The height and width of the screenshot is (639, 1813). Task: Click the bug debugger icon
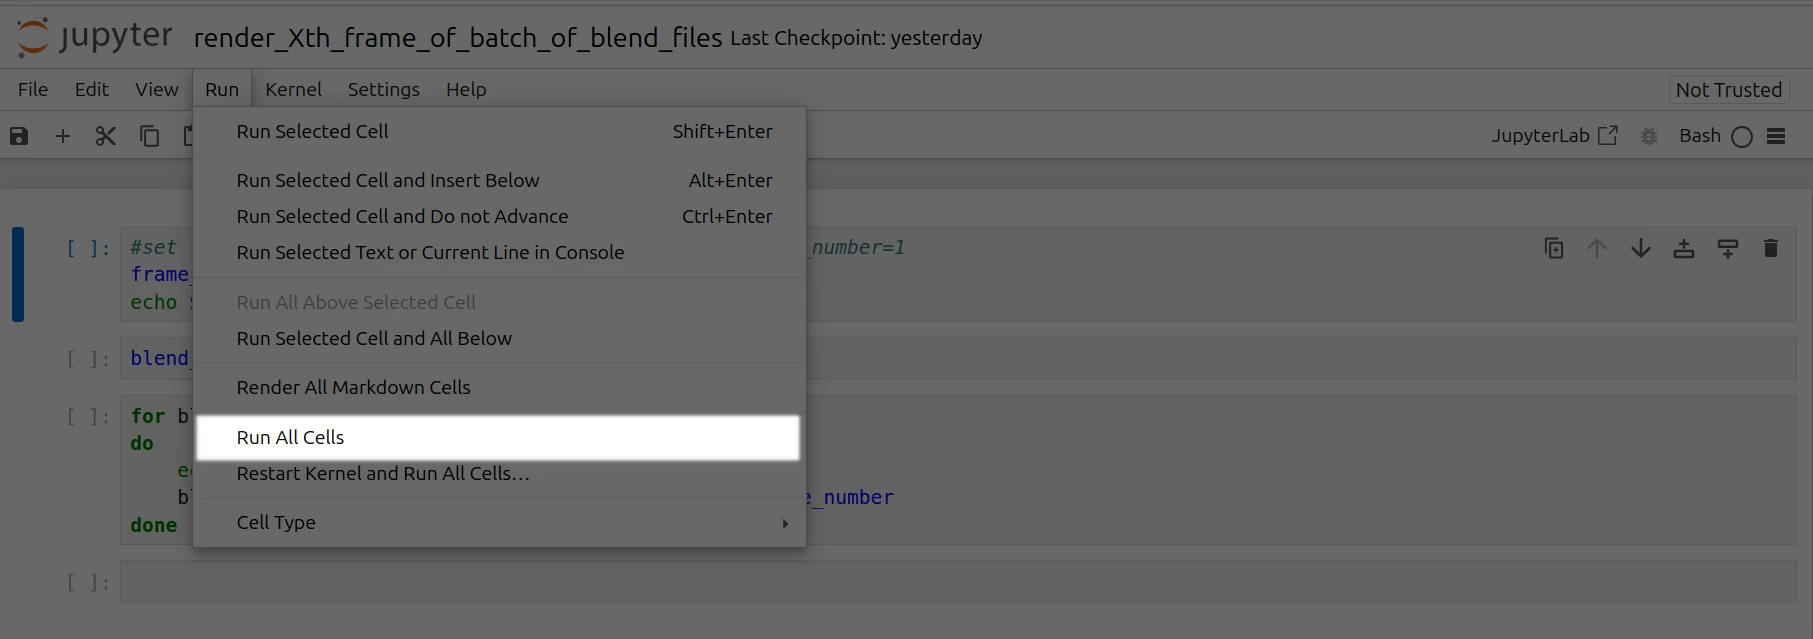[1649, 136]
